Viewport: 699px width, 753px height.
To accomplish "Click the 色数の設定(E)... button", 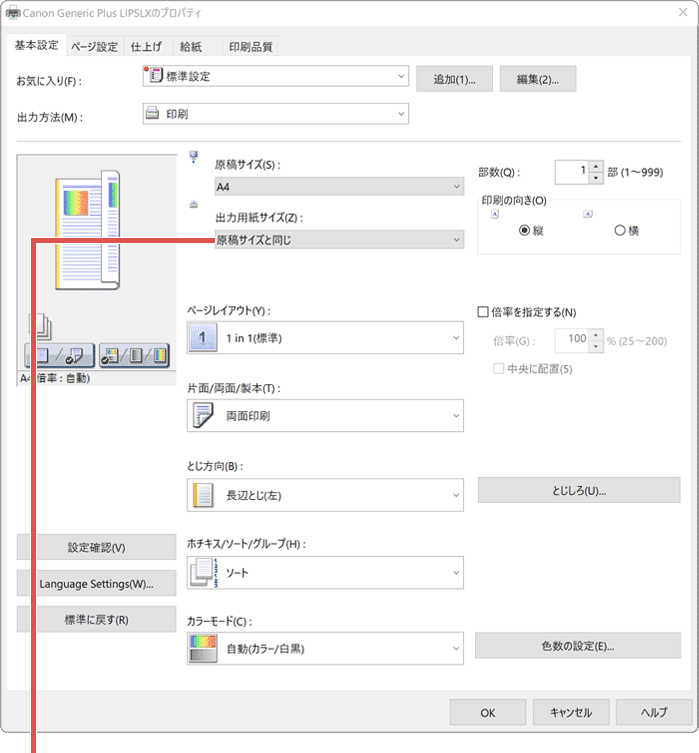I will 578,646.
